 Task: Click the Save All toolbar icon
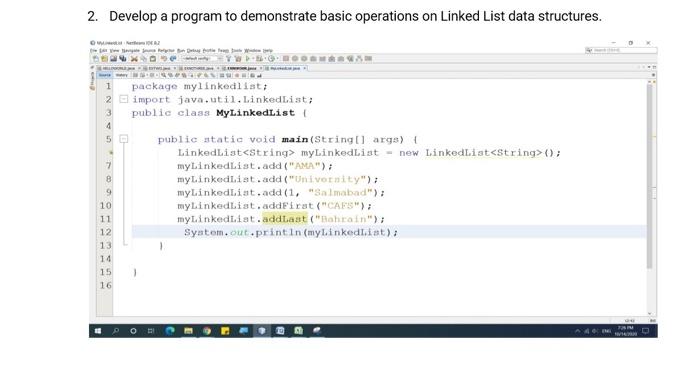pyautogui.click(x=123, y=58)
